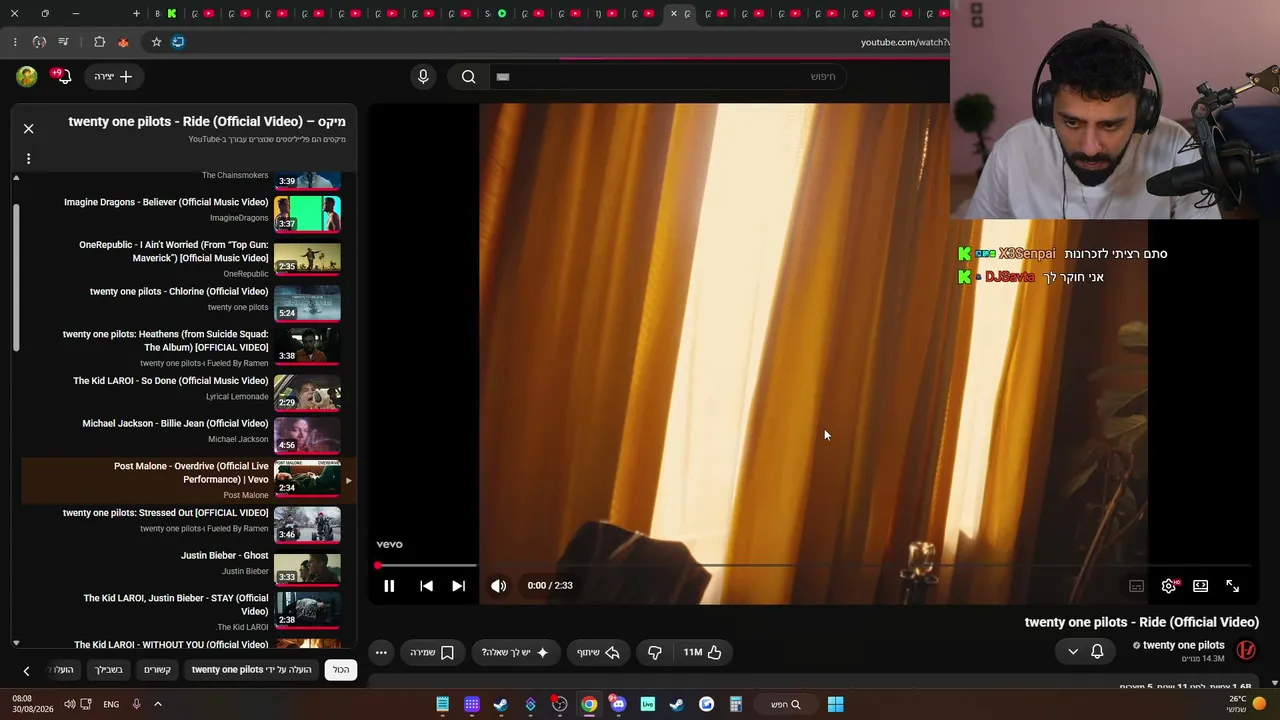1280x720 pixels.
Task: Open the twenty one pilots channel avatar
Action: pyautogui.click(x=1246, y=650)
